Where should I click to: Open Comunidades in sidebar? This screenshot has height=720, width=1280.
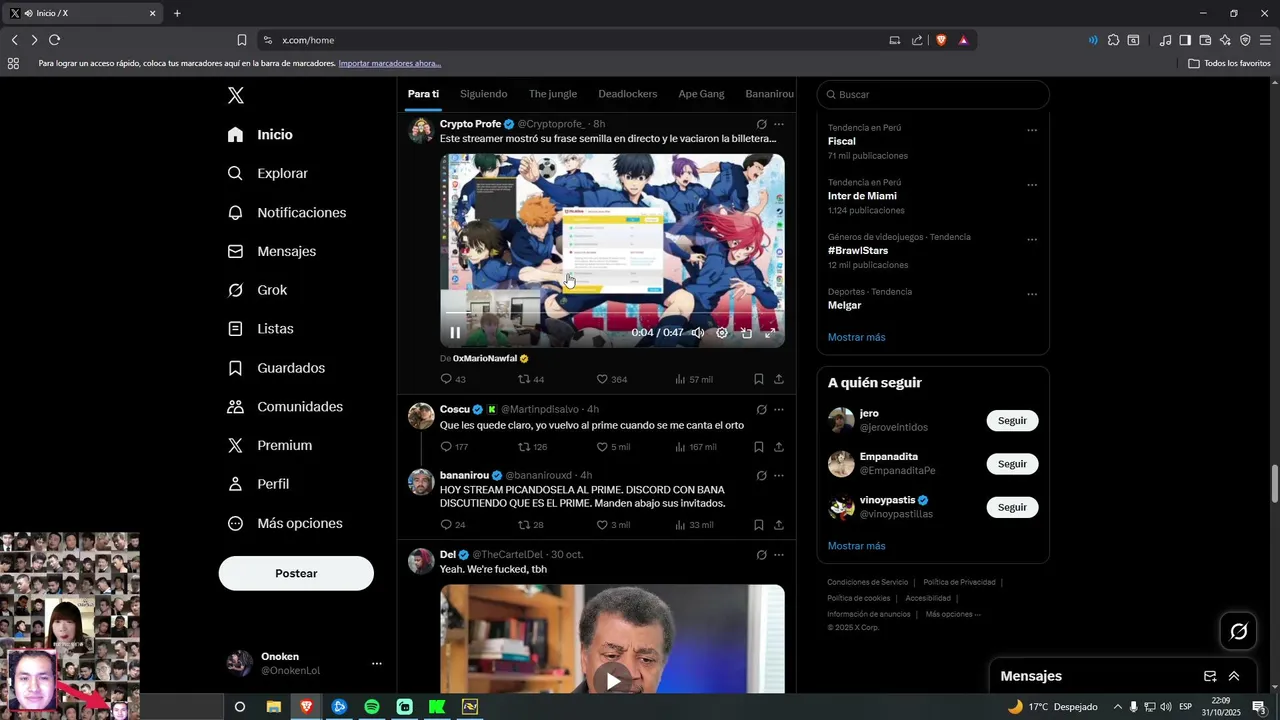tap(285, 407)
